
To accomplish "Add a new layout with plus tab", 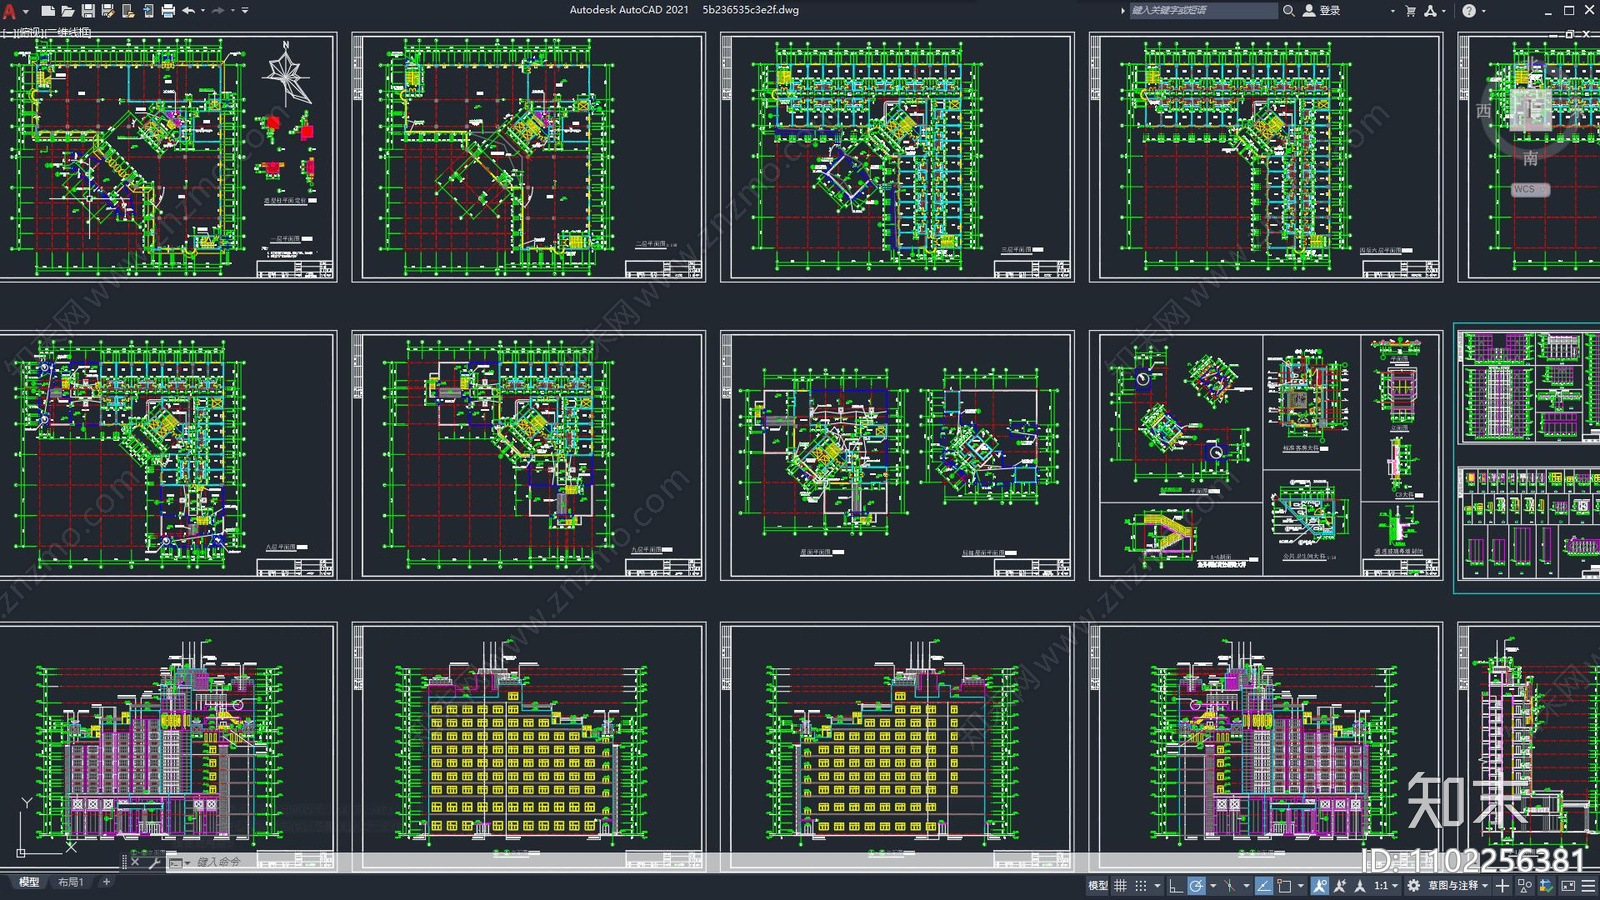I will click(x=107, y=882).
